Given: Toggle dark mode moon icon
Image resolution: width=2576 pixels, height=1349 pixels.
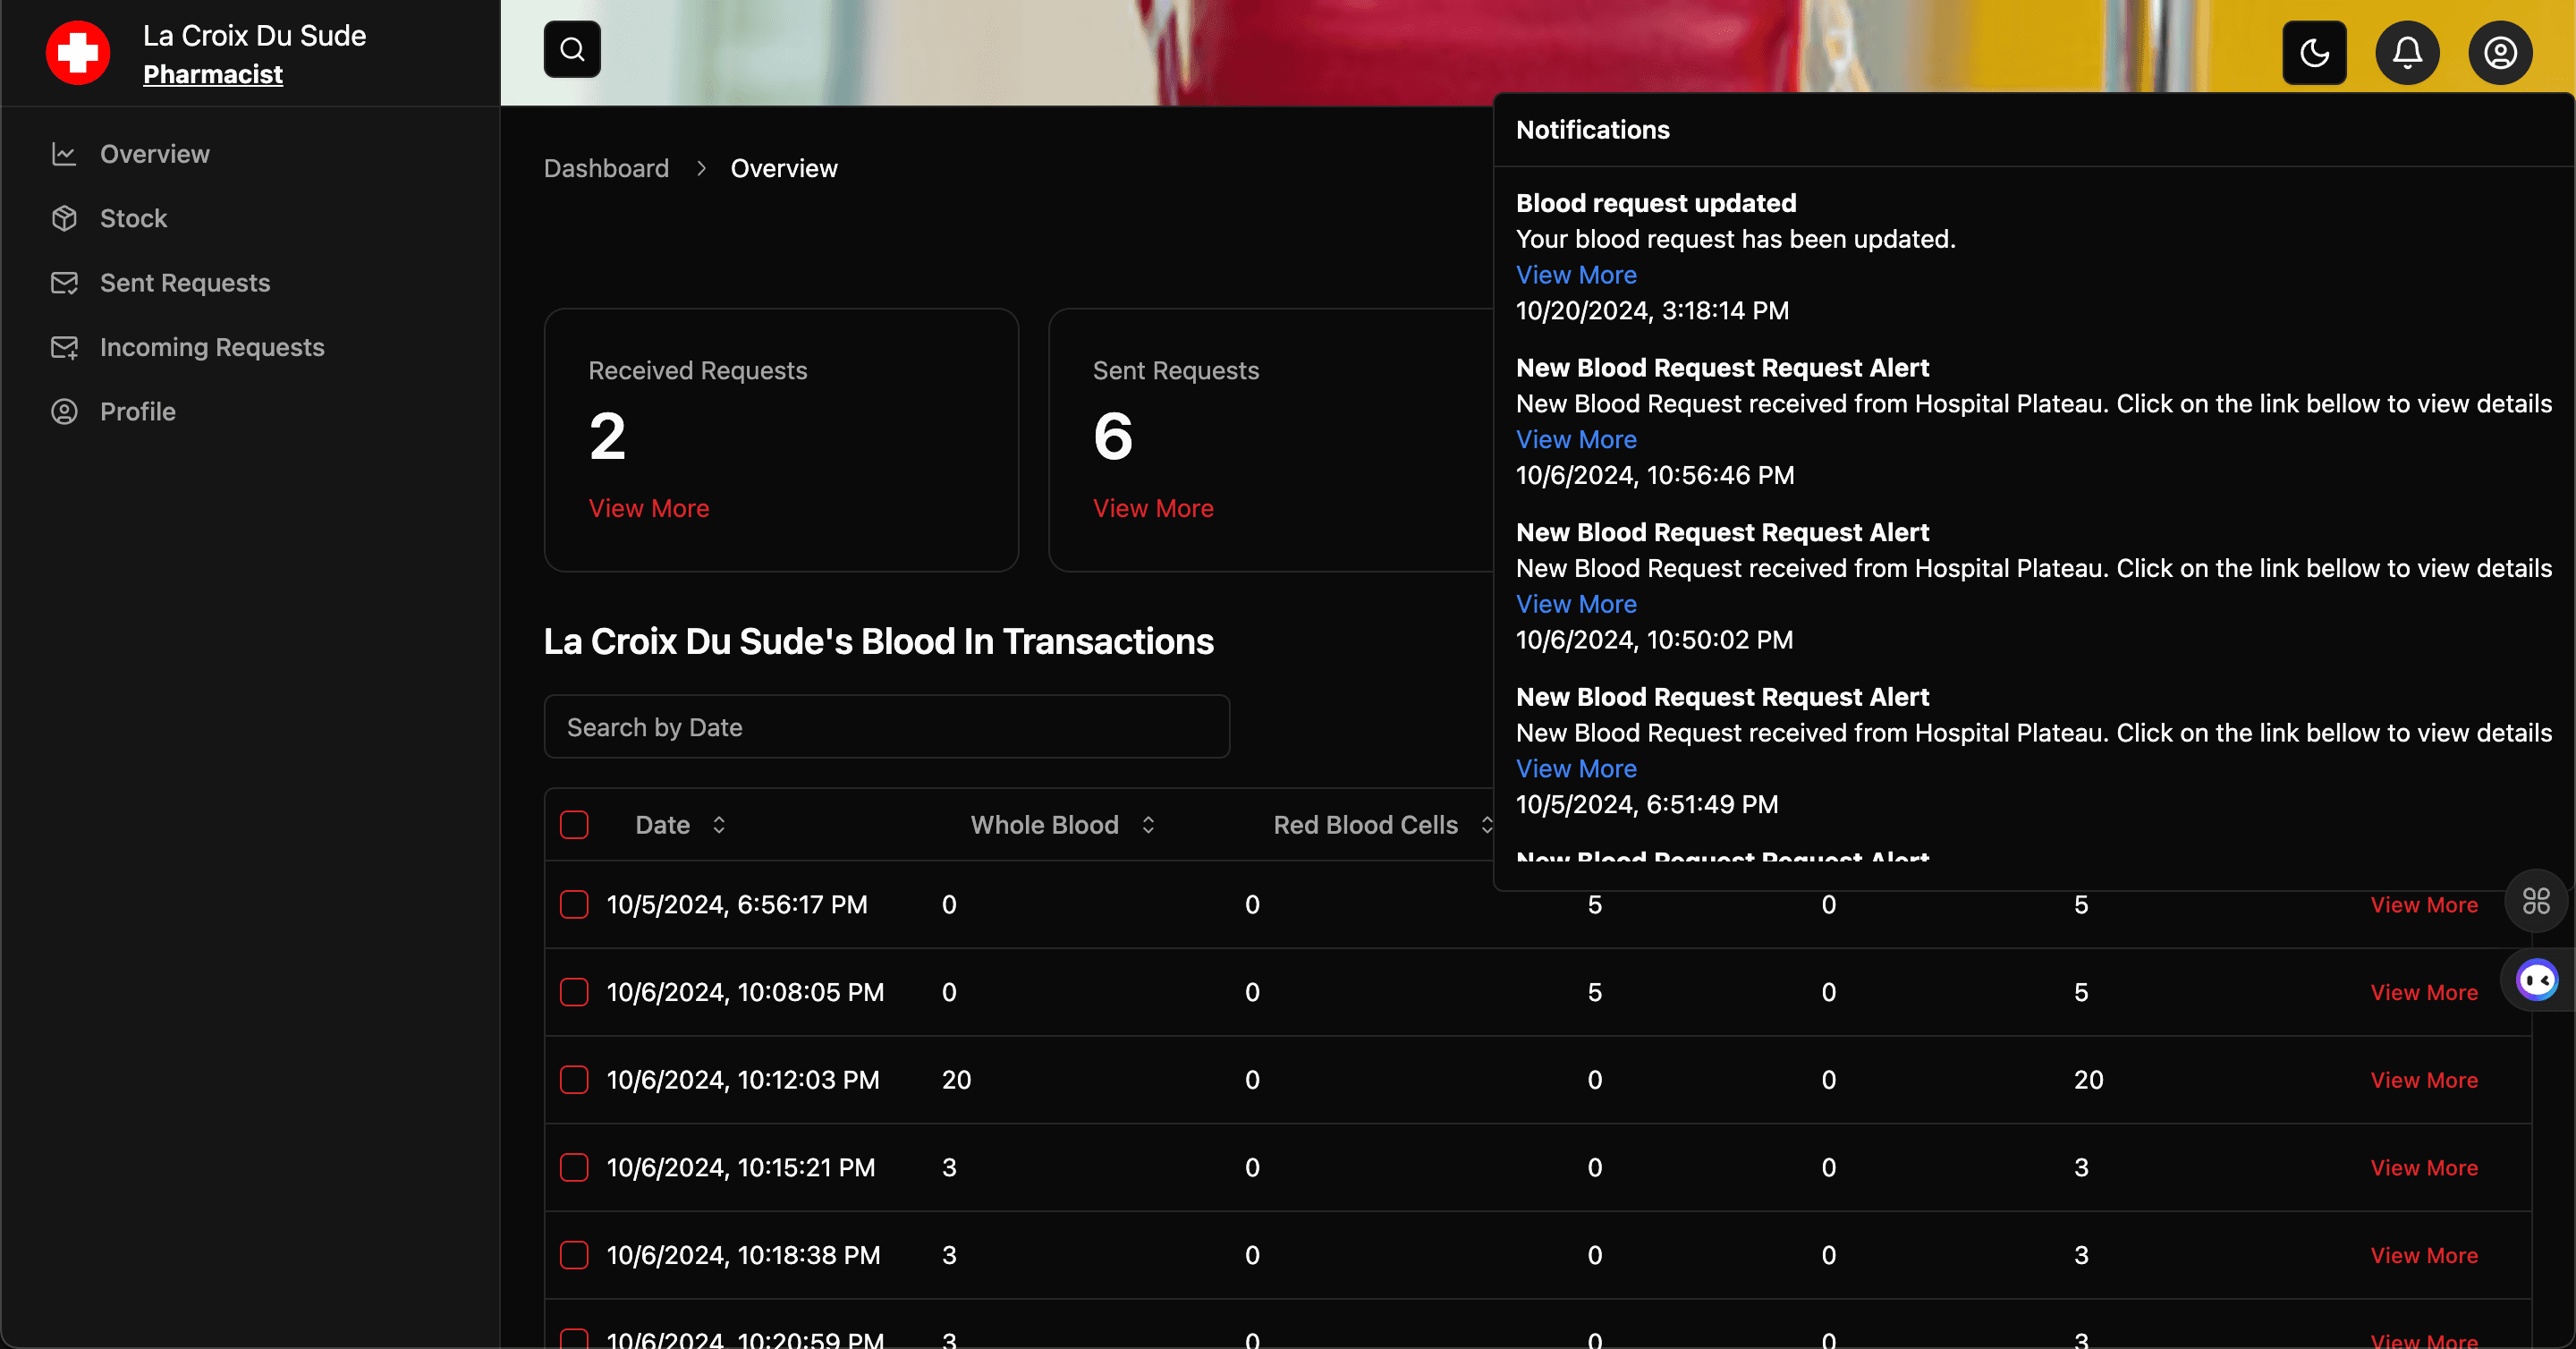Looking at the screenshot, I should click(2314, 52).
